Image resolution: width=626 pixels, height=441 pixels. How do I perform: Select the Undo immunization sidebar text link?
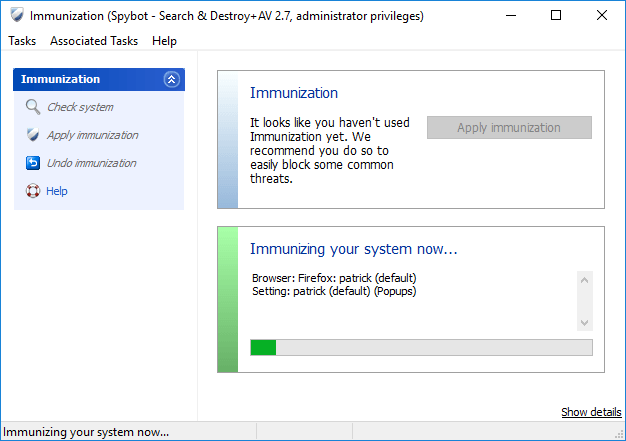(91, 163)
